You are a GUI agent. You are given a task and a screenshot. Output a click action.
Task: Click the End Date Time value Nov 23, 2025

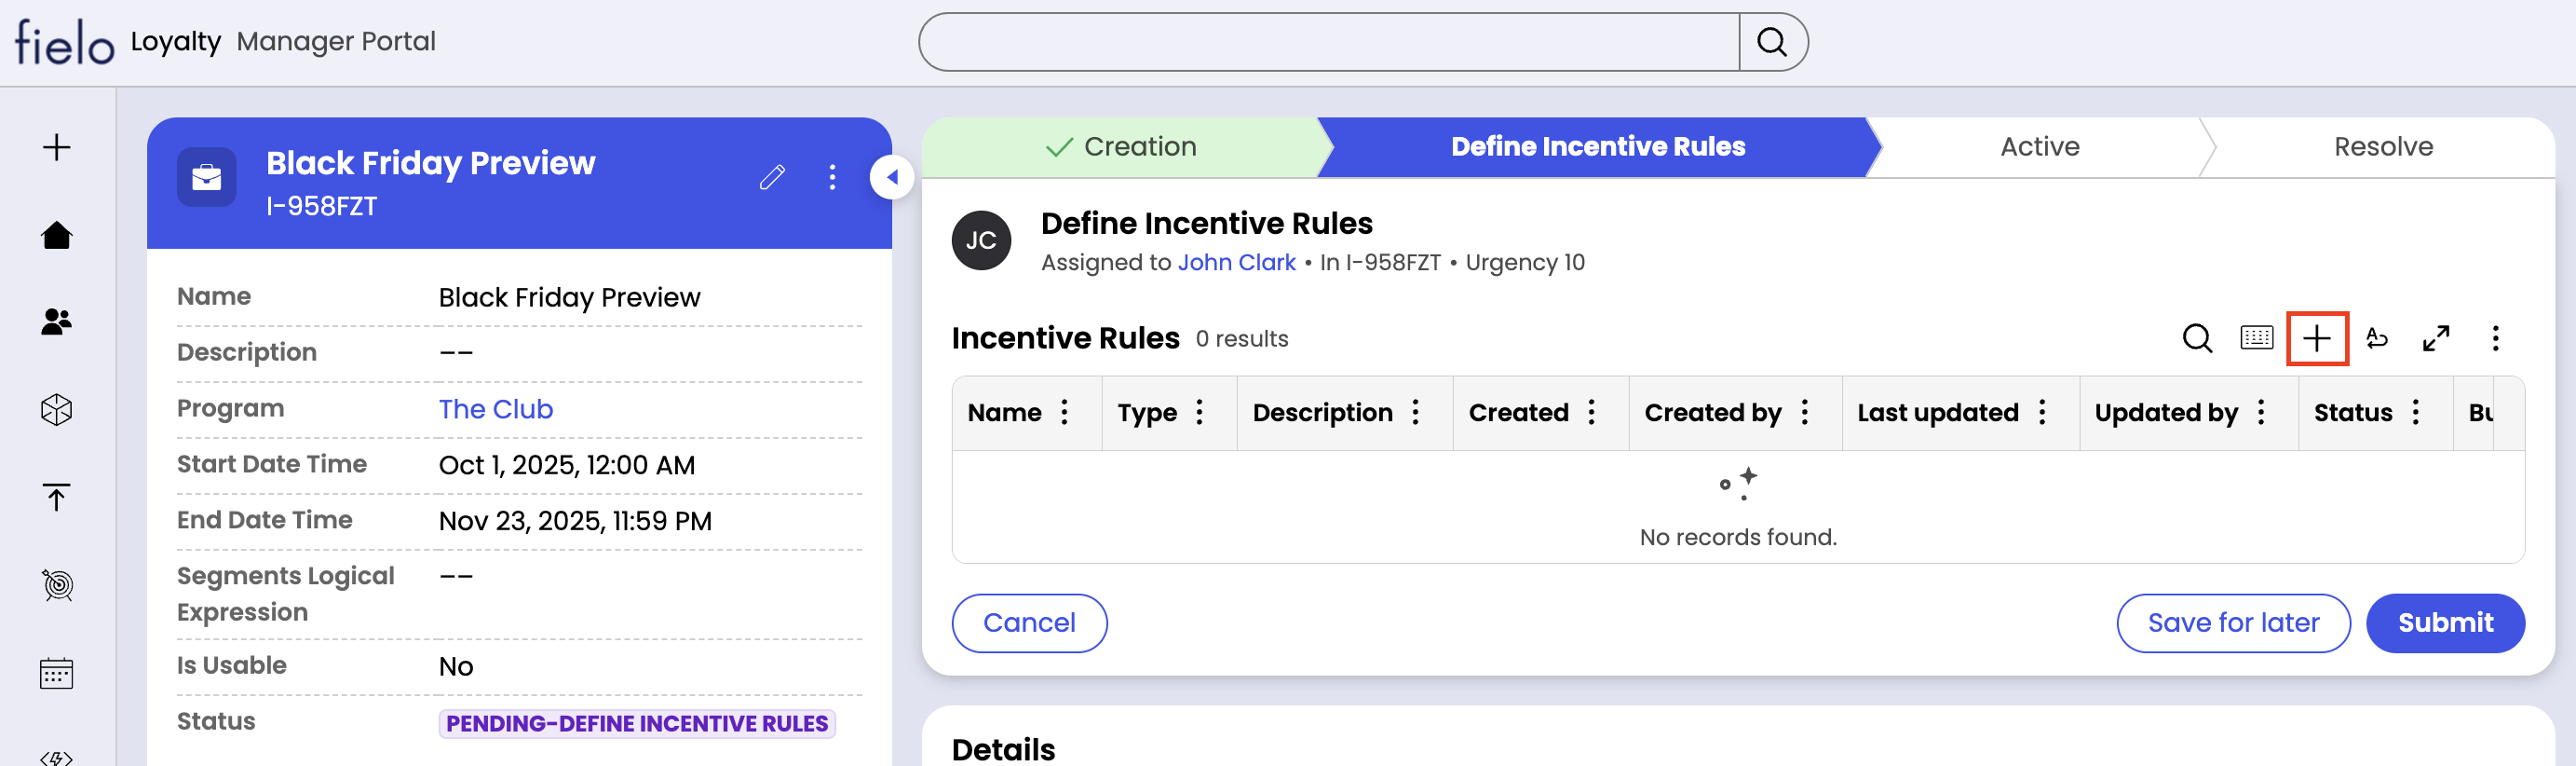tap(575, 521)
